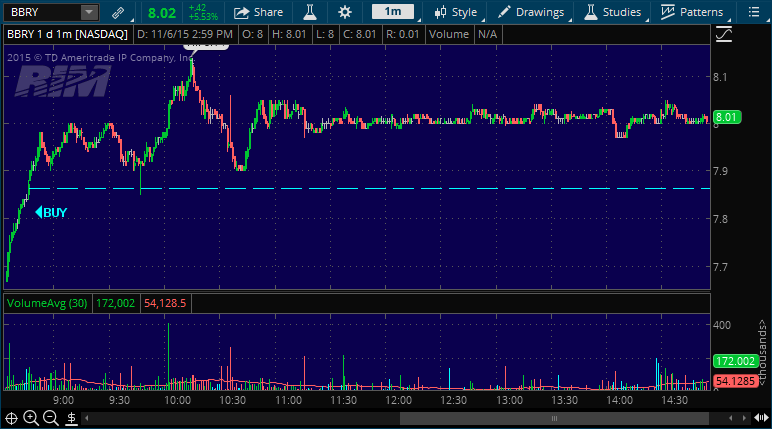Click the 54.1285 average volume bubble

(735, 381)
